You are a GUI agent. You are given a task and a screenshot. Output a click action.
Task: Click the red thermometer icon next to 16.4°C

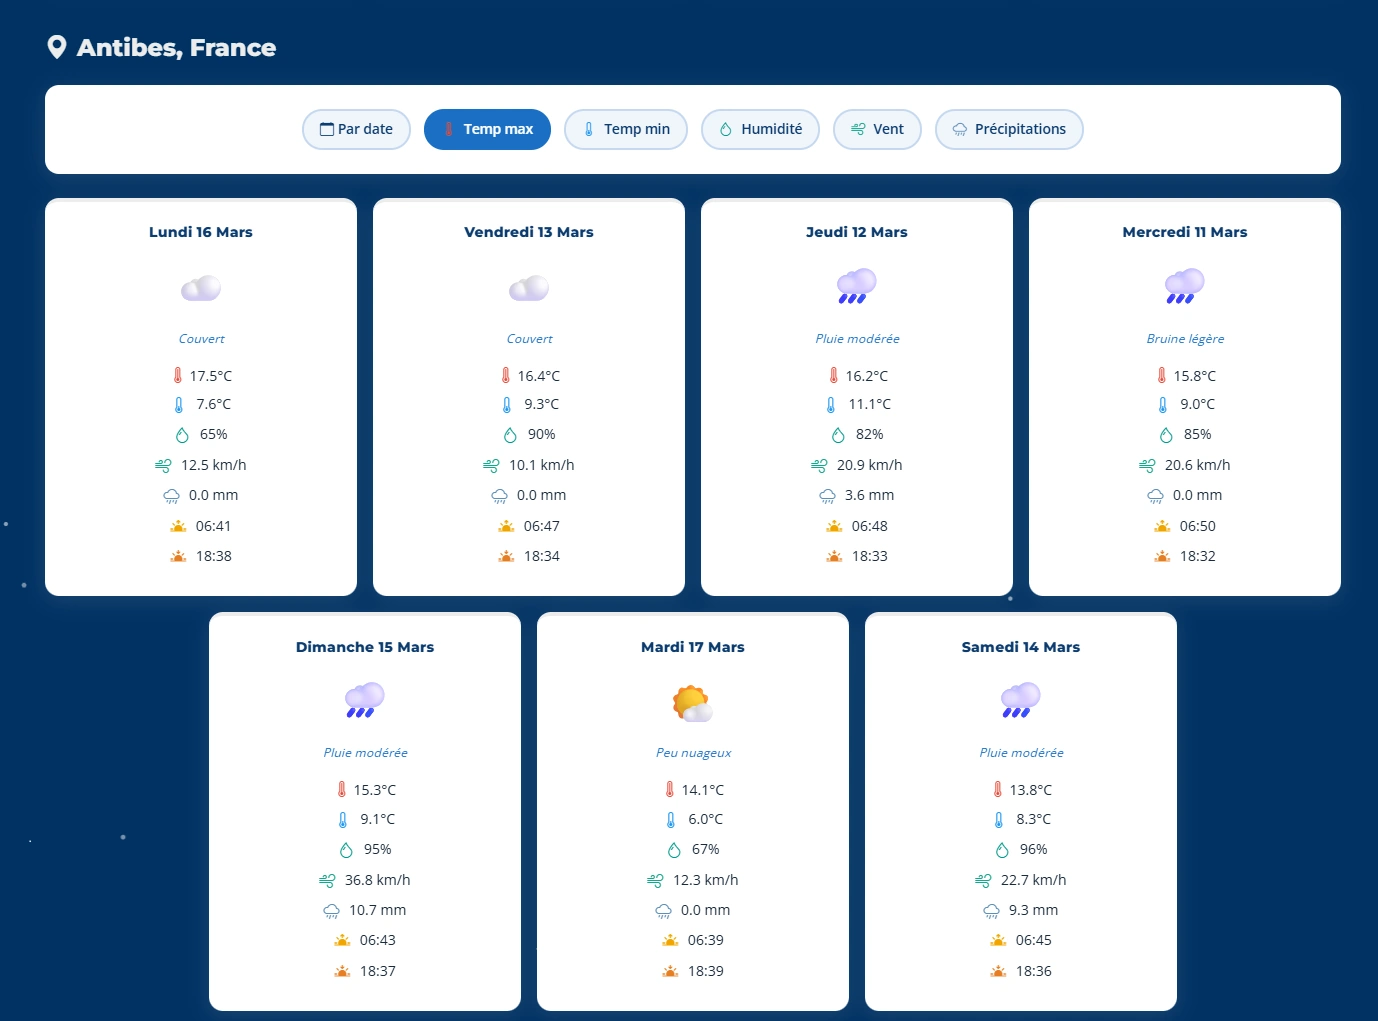pos(506,376)
